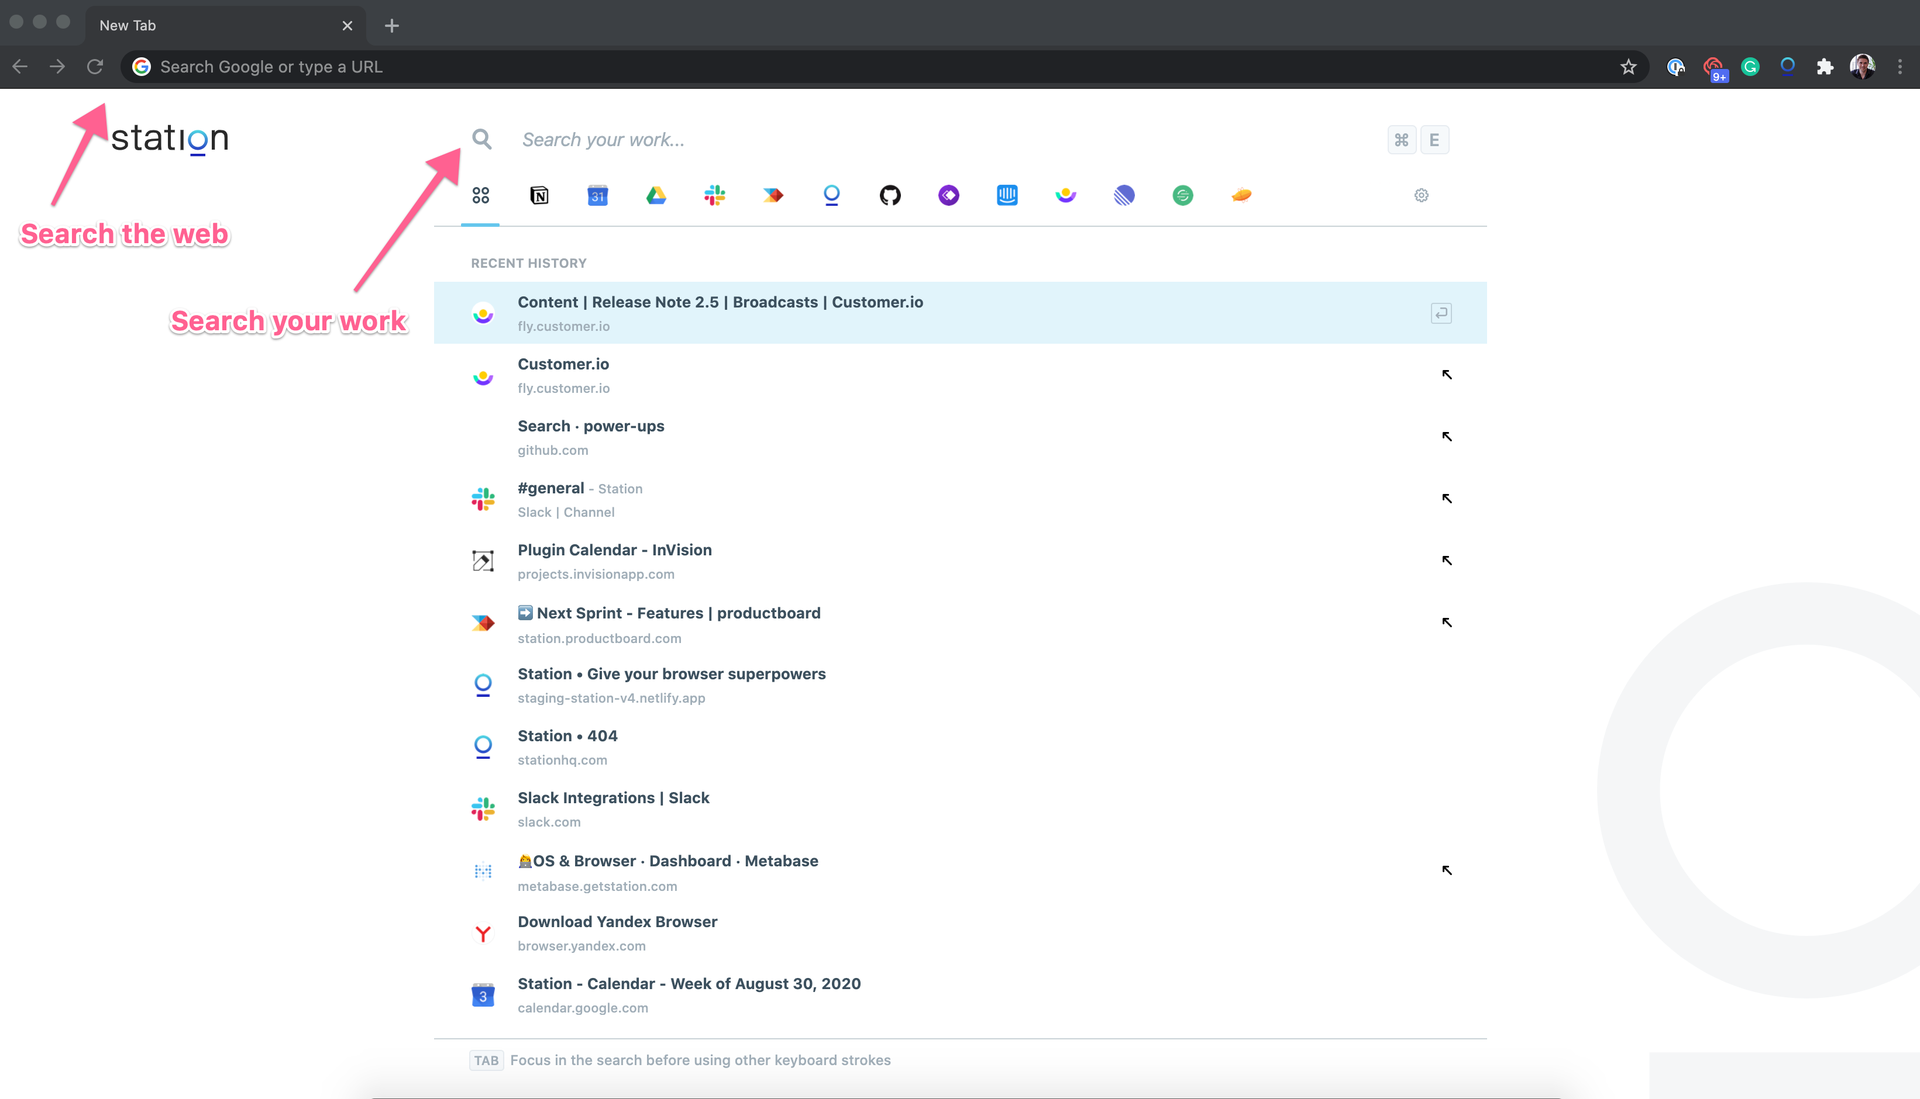Image resolution: width=1920 pixels, height=1099 pixels.
Task: Click the E key shortcut badge
Action: tap(1434, 140)
